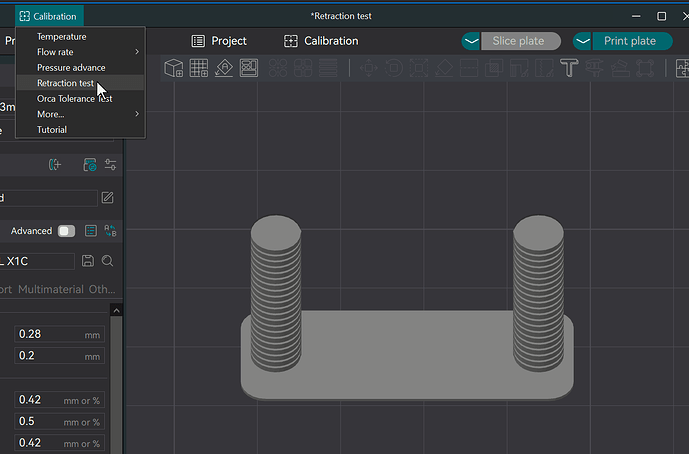Select the Seam painting tool
This screenshot has width=689, height=454.
point(544,68)
